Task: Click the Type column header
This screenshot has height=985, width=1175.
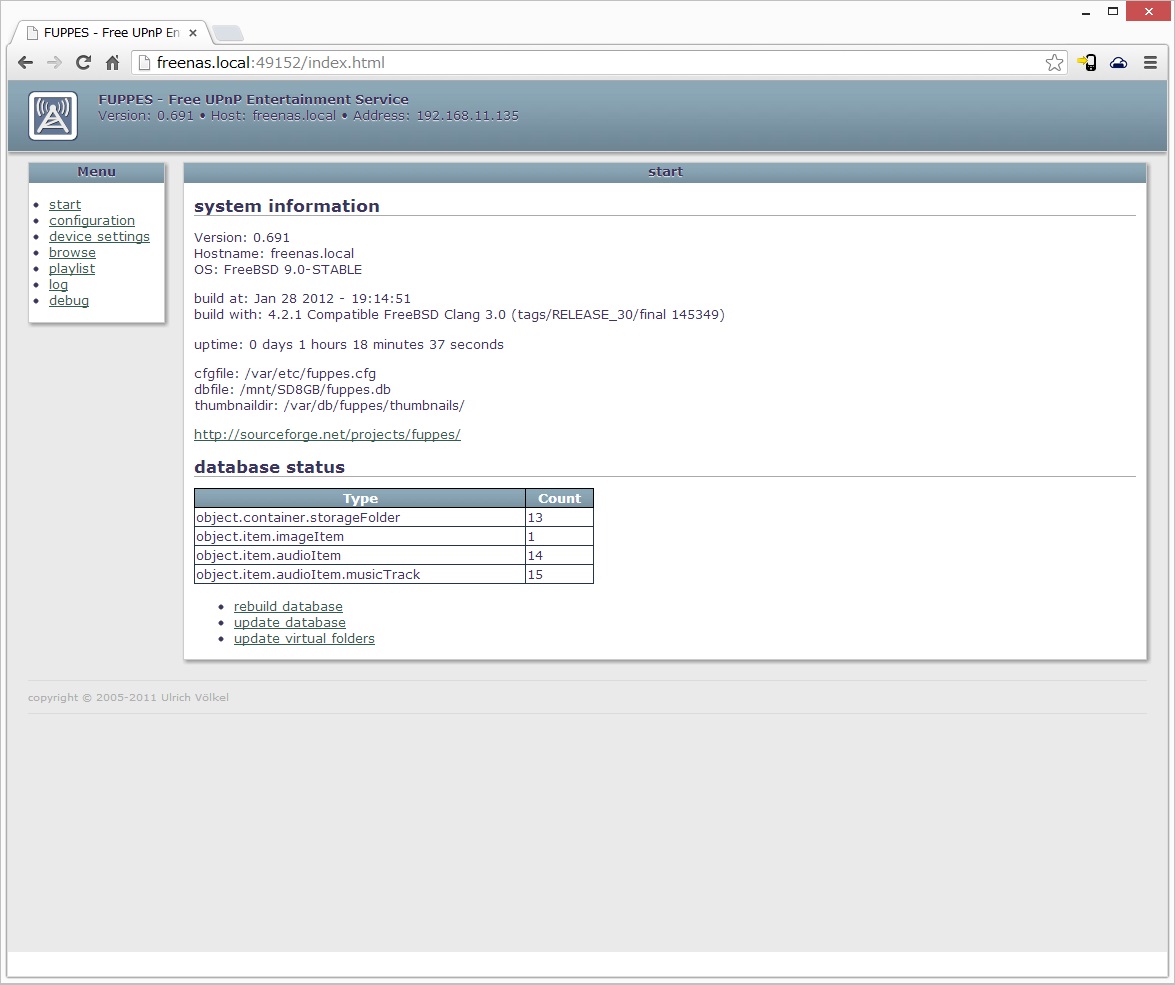Action: point(360,498)
